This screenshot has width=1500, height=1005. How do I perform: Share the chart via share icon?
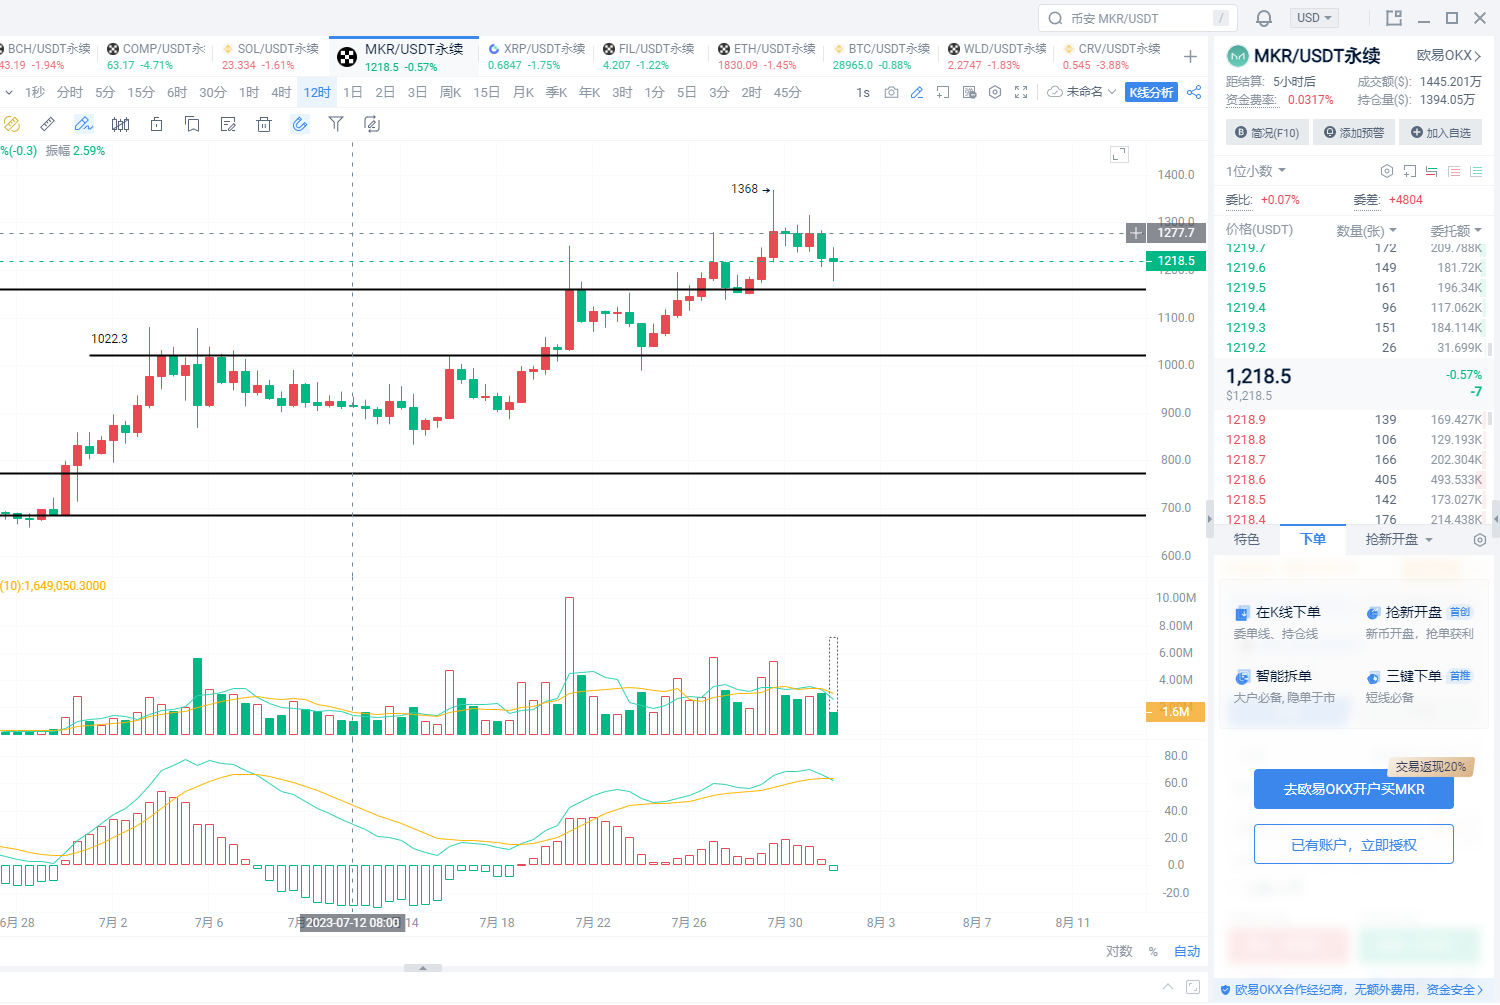click(x=1194, y=92)
